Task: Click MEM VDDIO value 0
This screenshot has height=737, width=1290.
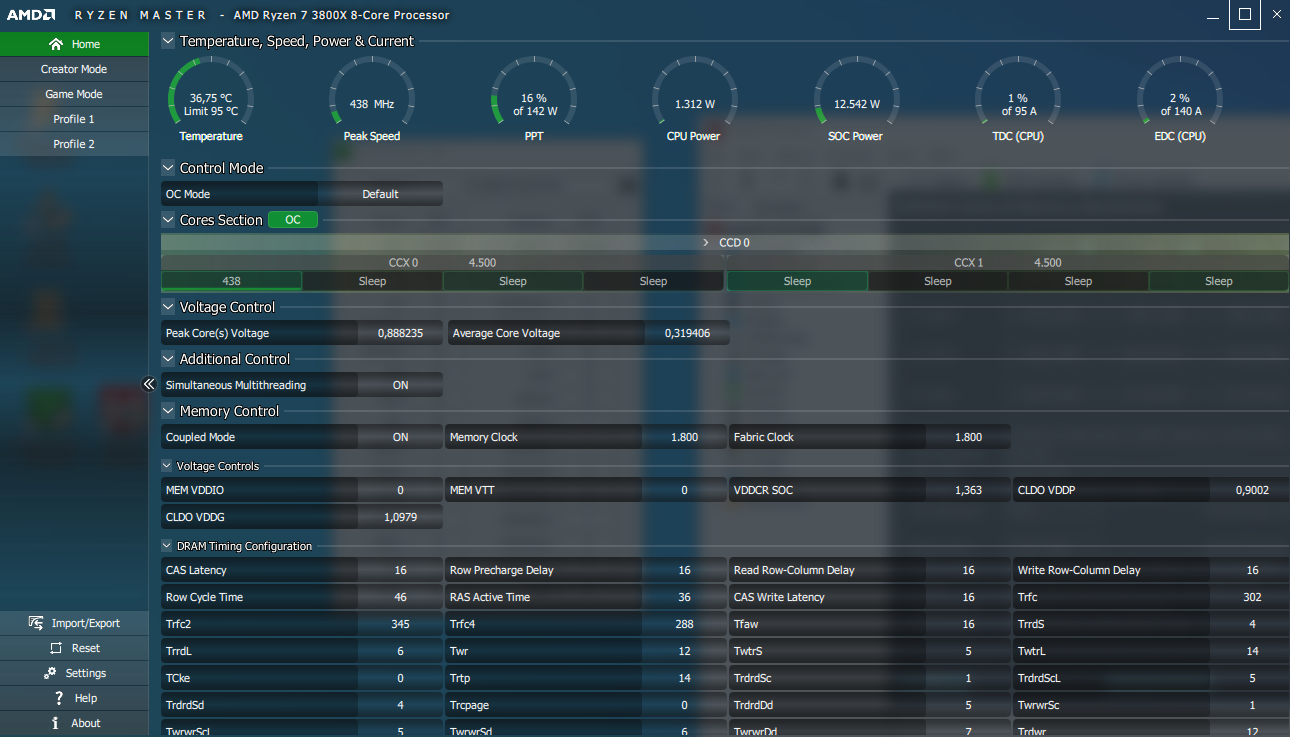Action: (400, 490)
